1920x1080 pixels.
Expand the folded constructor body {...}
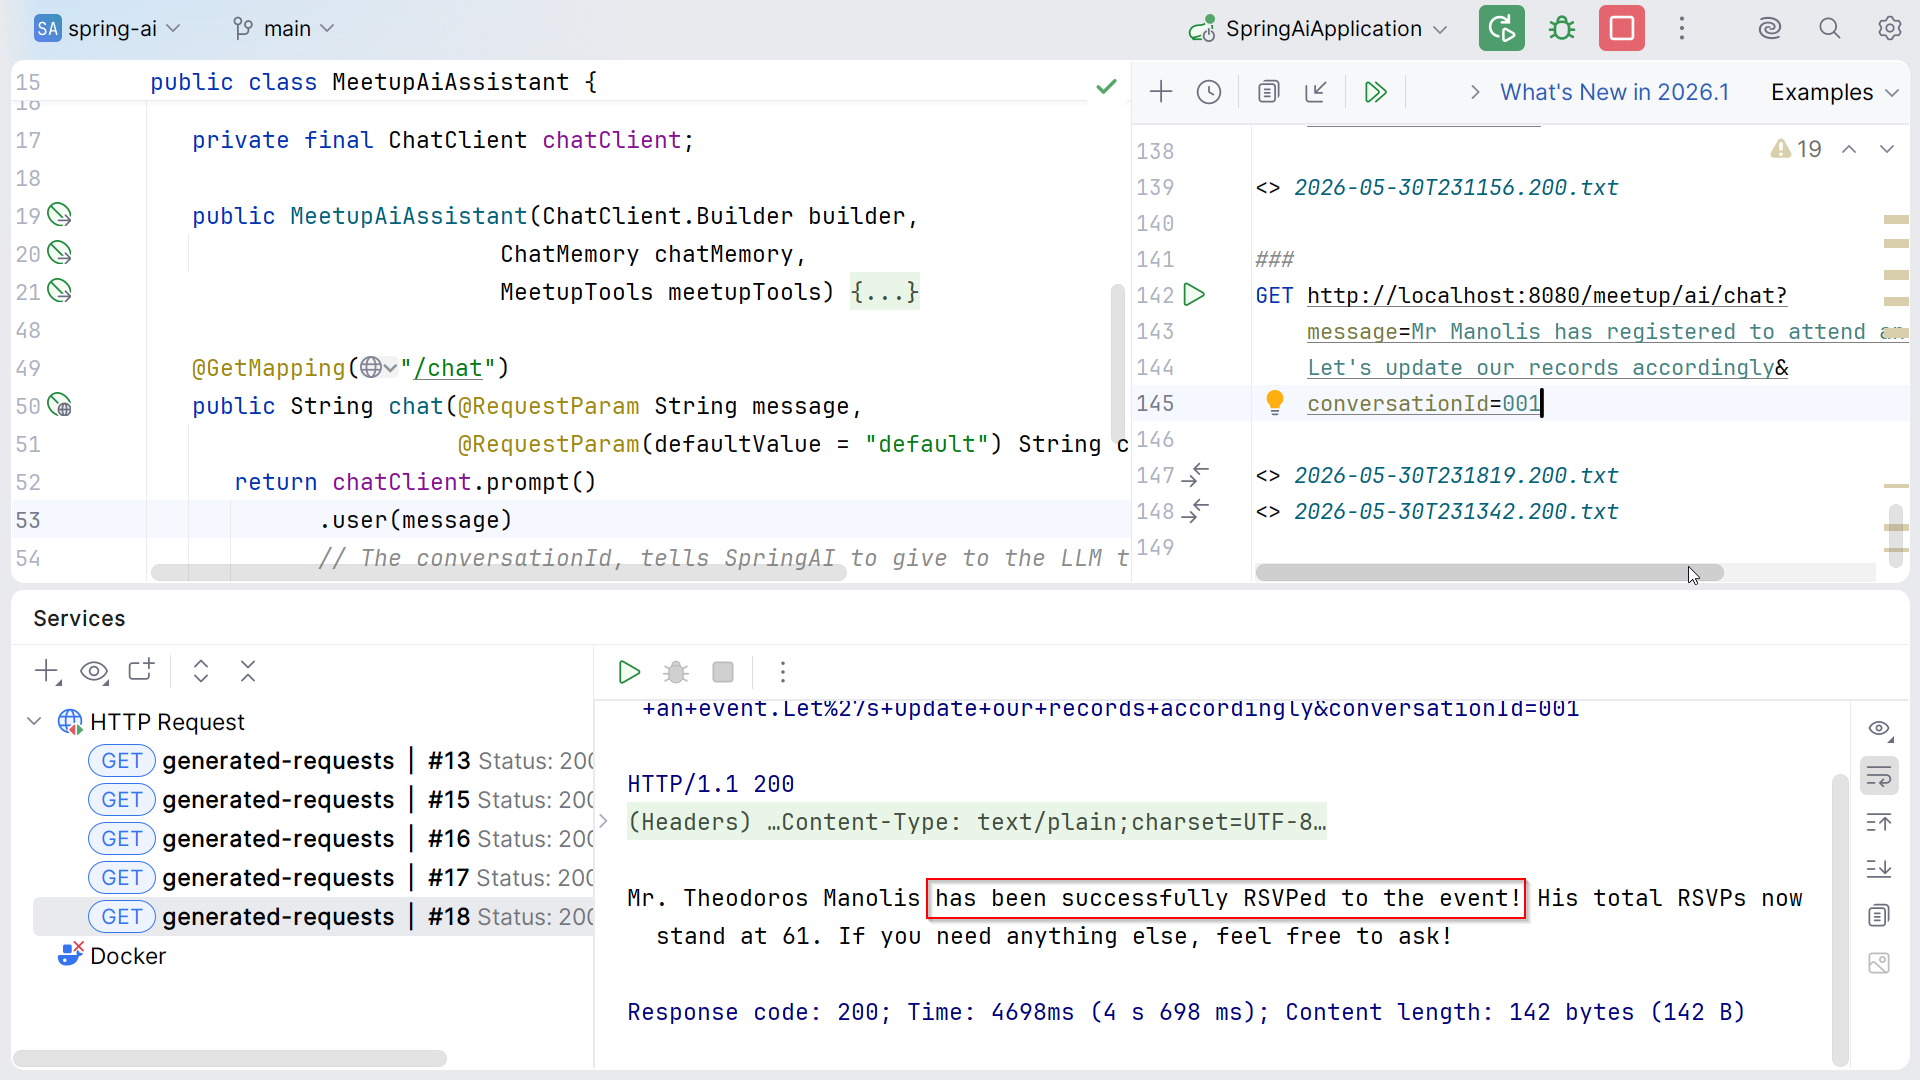pyautogui.click(x=884, y=292)
